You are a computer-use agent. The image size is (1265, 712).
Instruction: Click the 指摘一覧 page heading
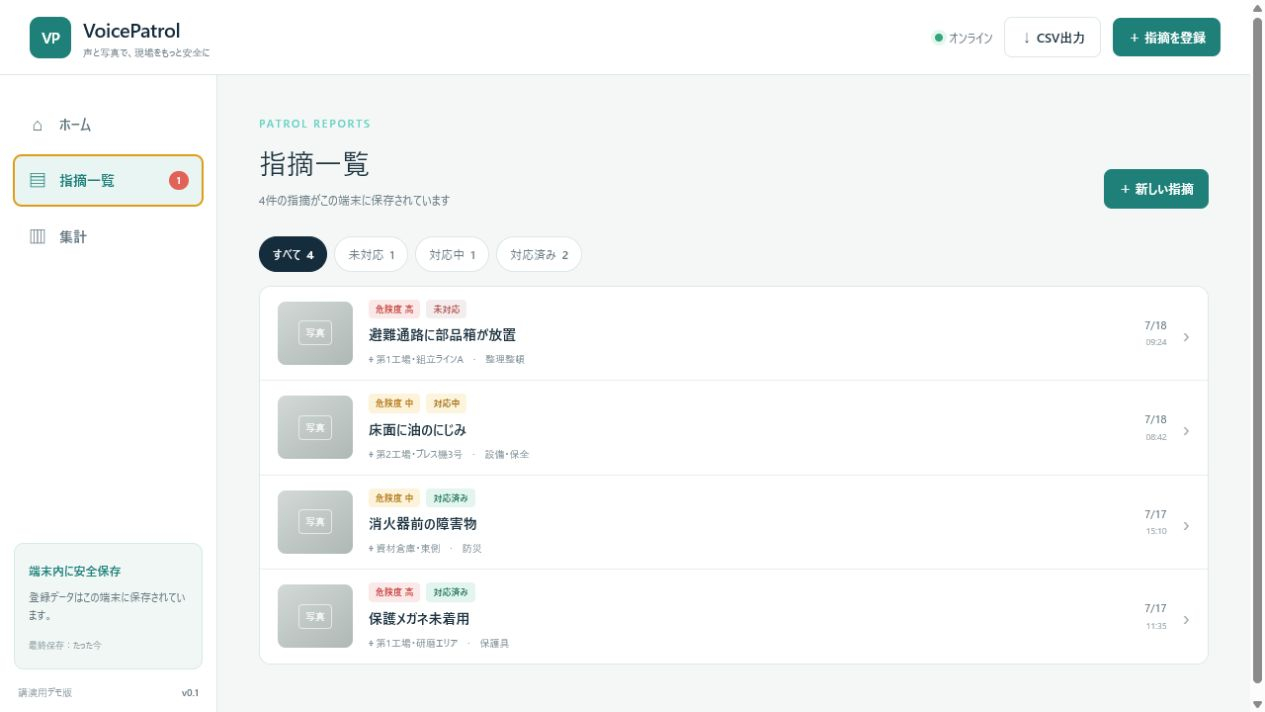coord(314,164)
